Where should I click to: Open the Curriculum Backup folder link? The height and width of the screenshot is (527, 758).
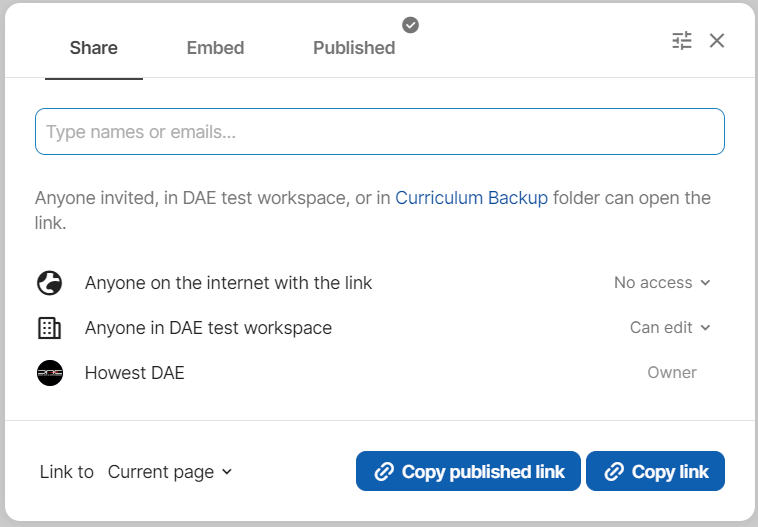coord(471,198)
